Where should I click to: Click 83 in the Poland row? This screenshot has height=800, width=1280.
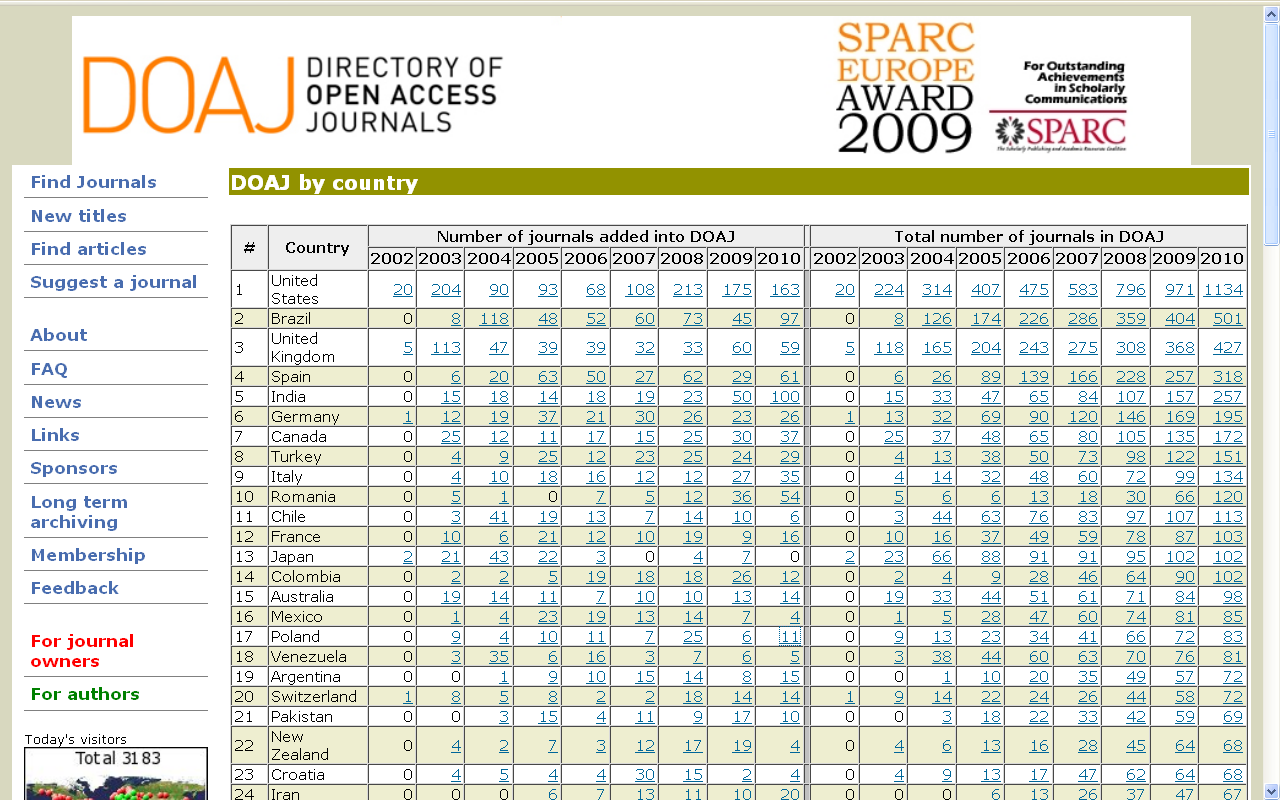coord(1233,637)
